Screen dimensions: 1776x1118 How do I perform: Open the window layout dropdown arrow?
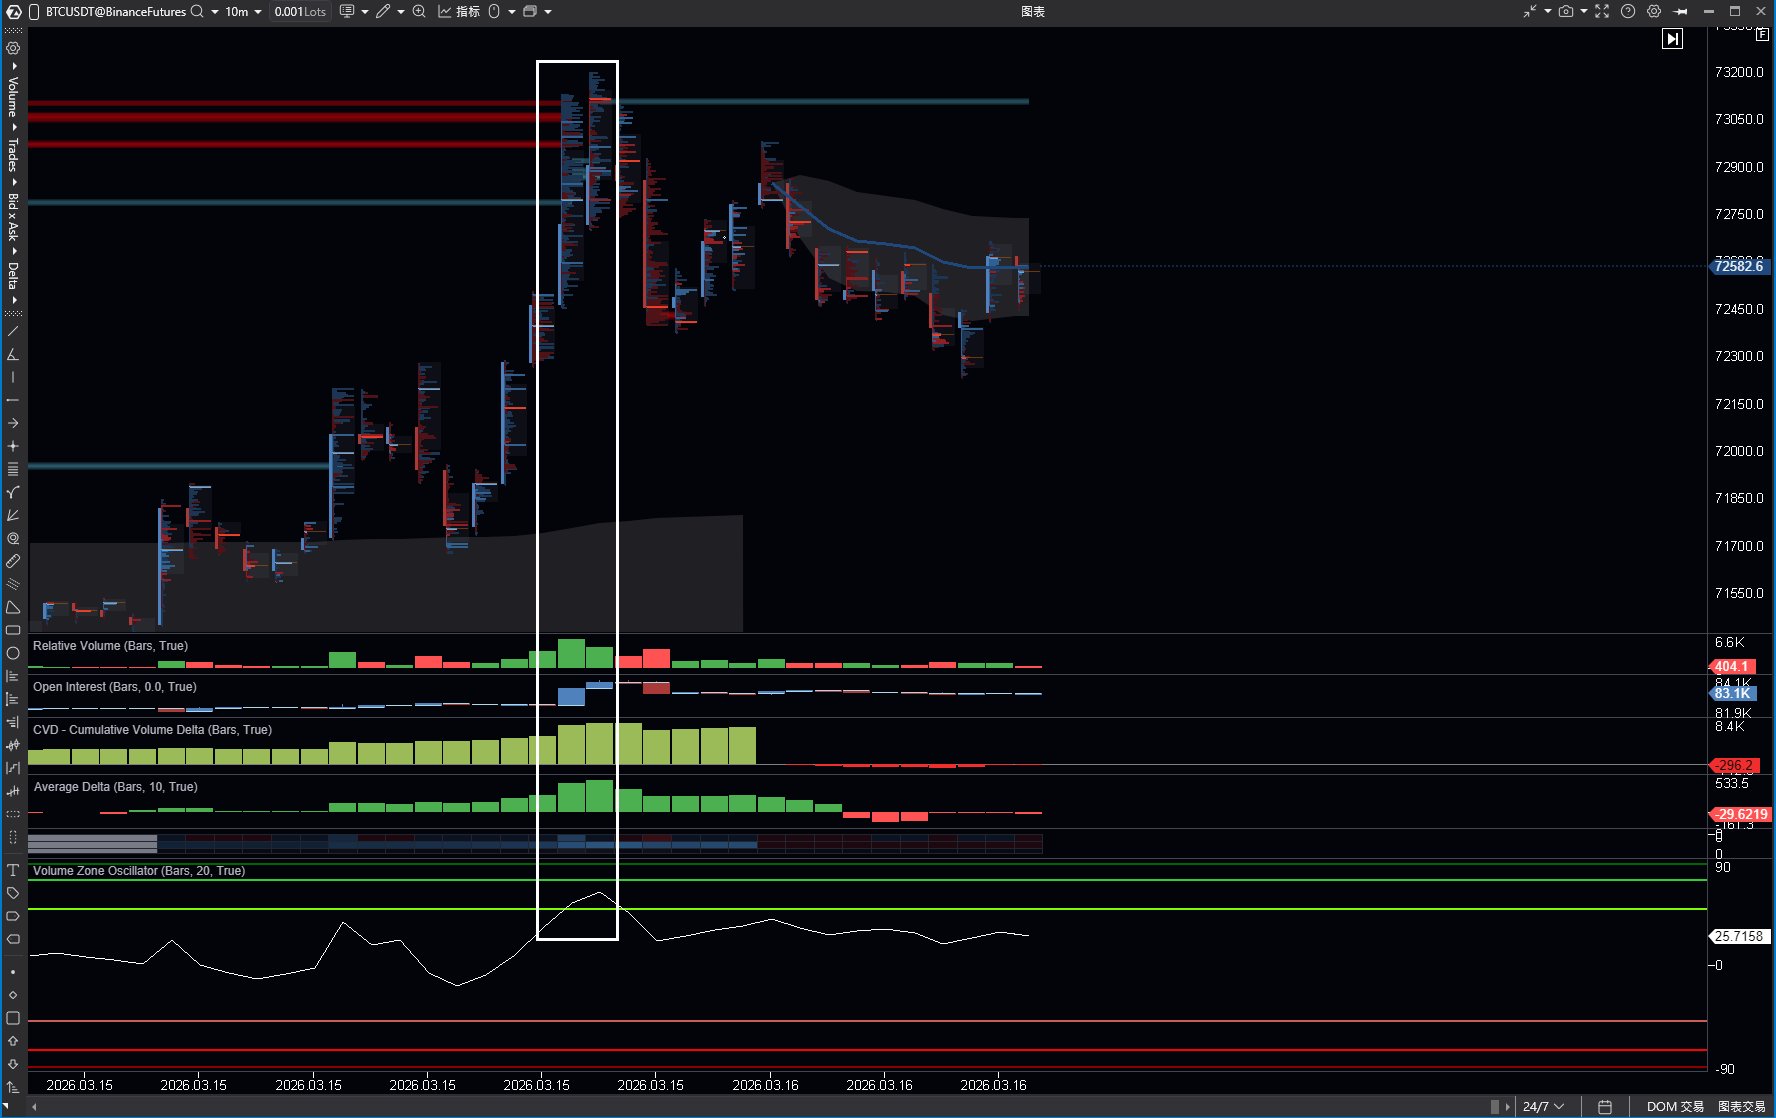tap(548, 11)
